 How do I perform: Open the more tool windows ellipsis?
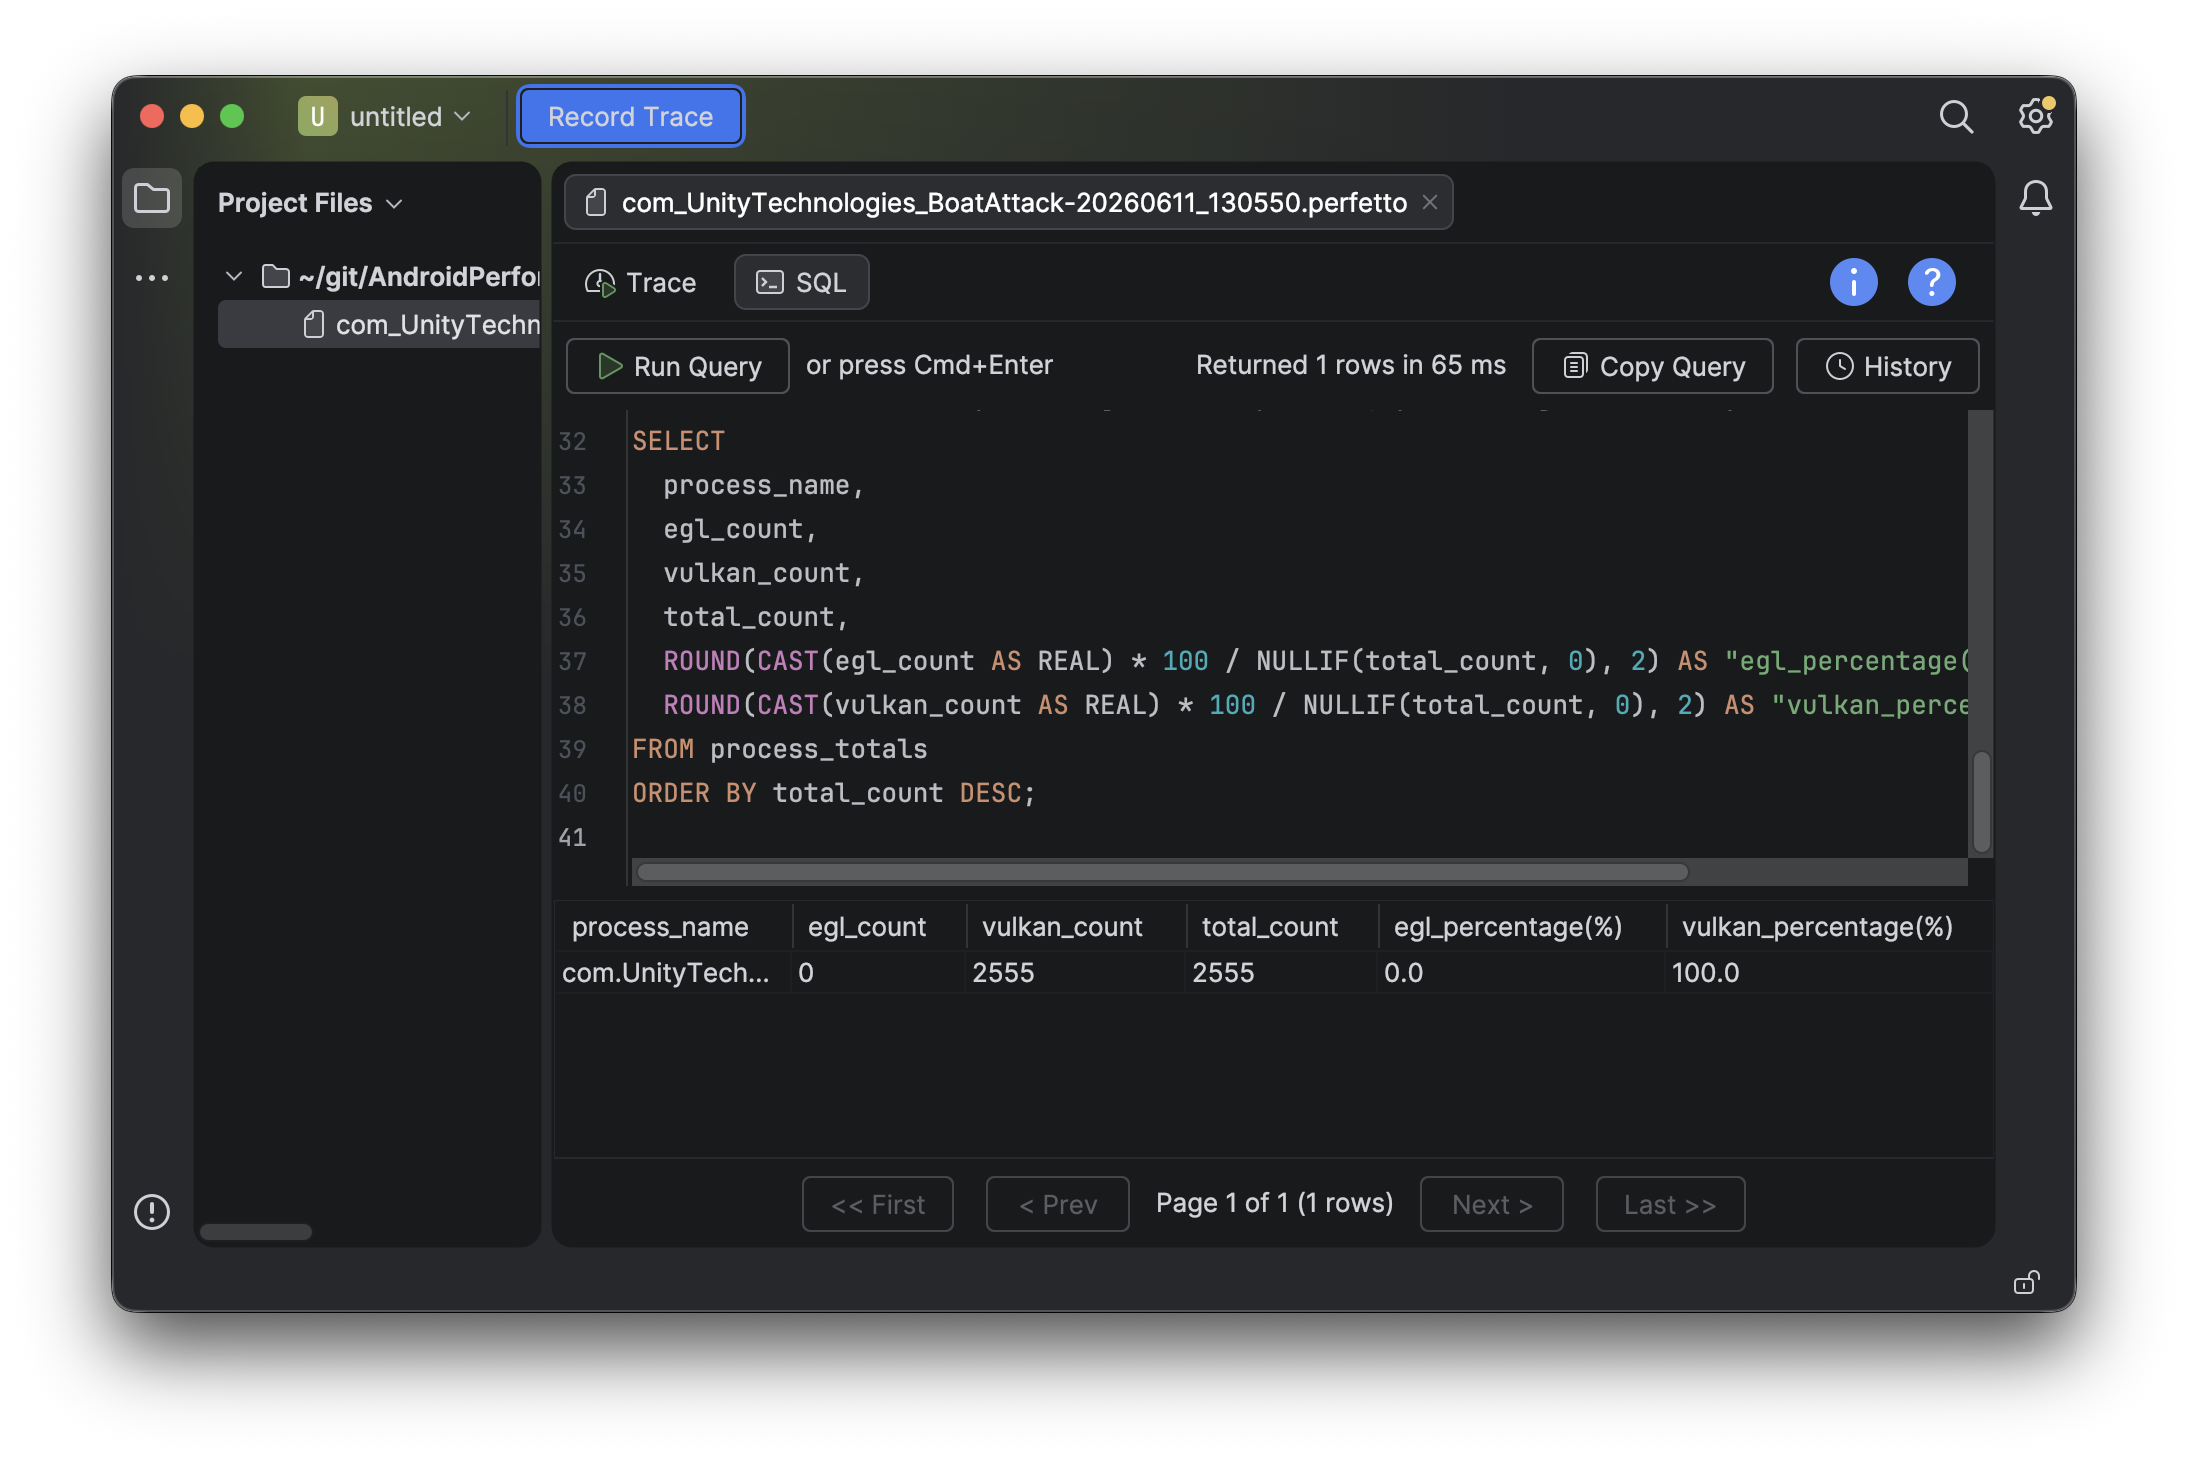(x=152, y=278)
